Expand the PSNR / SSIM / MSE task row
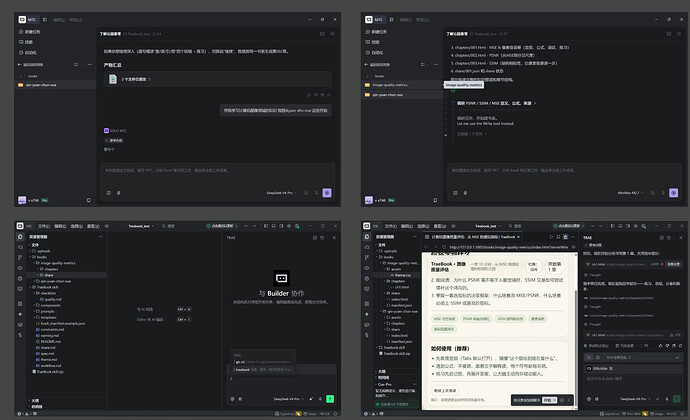690x420 pixels. pos(494,103)
